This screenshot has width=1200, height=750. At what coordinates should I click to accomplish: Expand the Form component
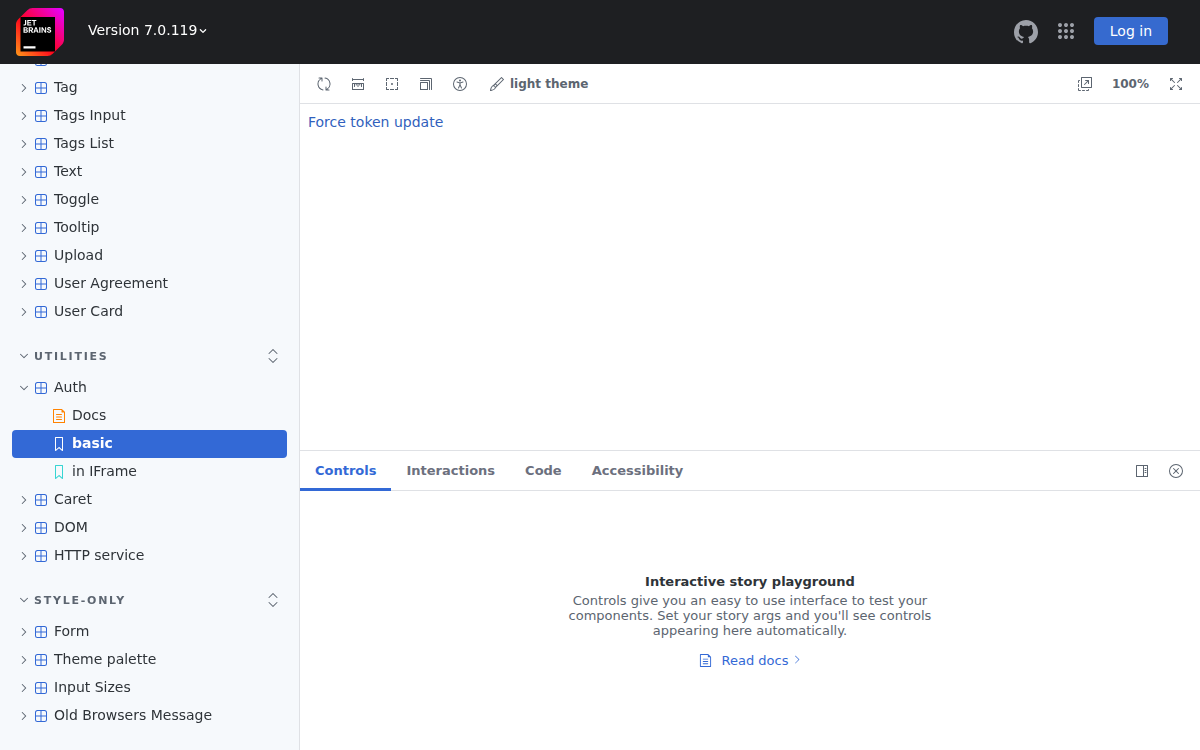[x=150, y=631]
